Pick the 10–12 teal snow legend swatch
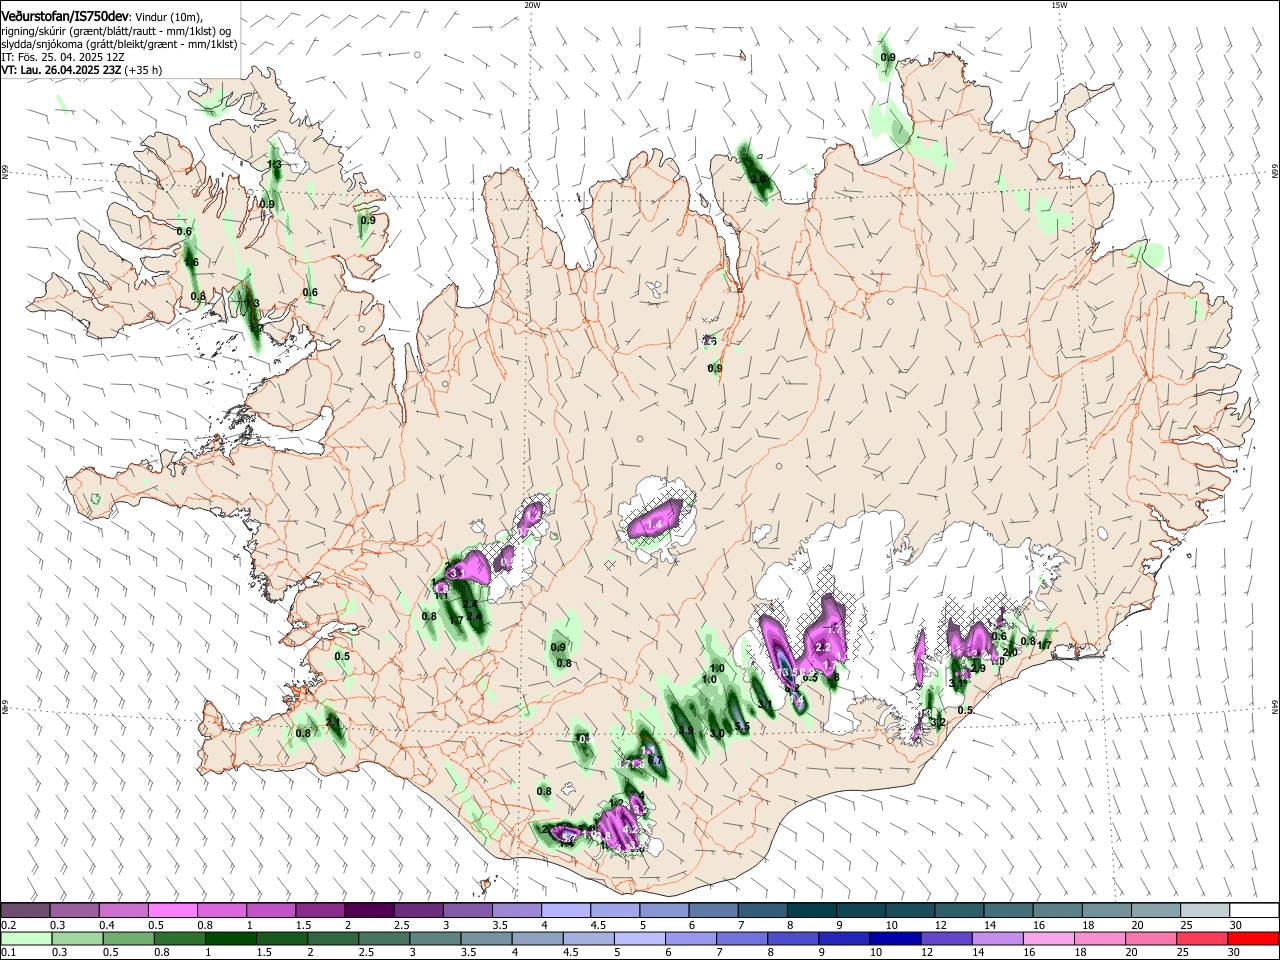Image resolution: width=1280 pixels, height=960 pixels. click(910, 910)
